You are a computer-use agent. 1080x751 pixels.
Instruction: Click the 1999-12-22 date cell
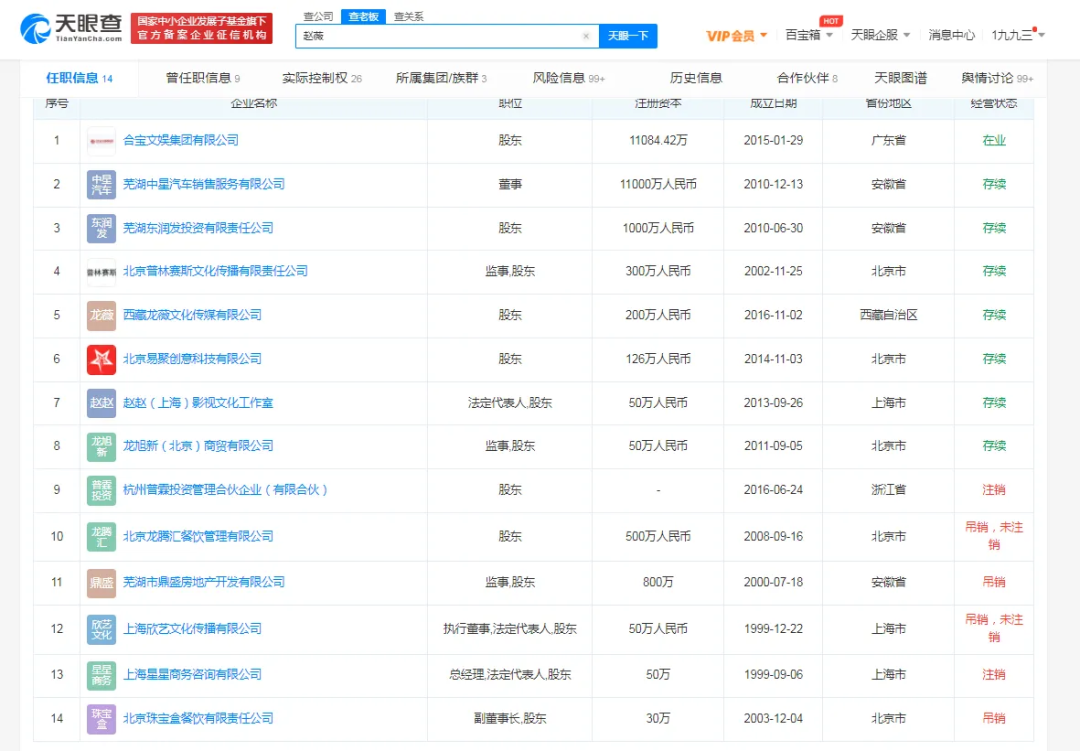click(773, 629)
